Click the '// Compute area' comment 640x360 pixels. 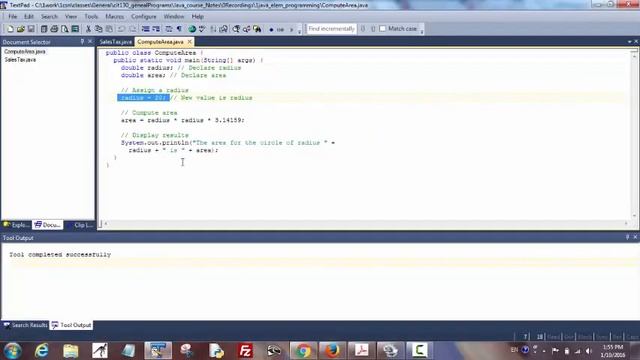pos(149,113)
